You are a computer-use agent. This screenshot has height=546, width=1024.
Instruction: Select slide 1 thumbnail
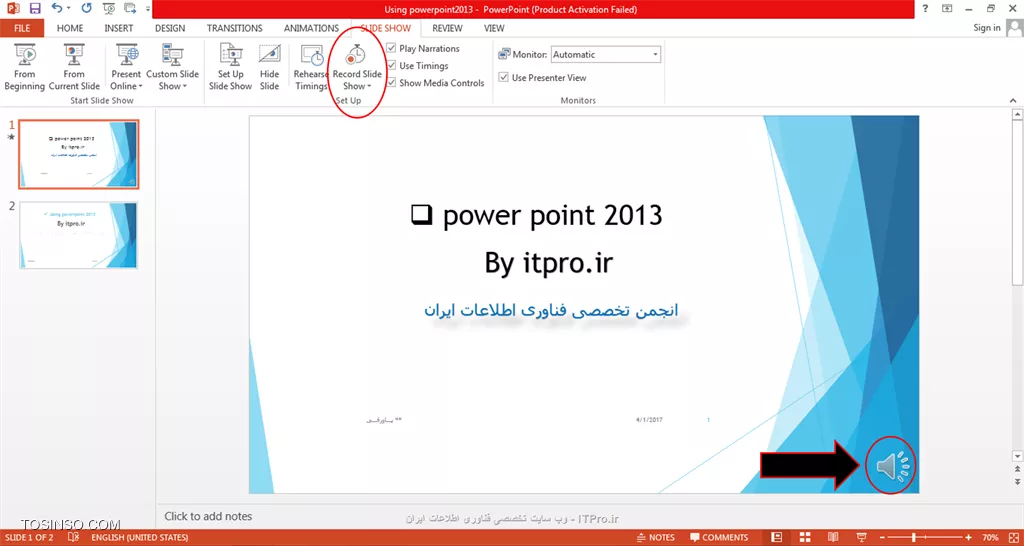(x=78, y=154)
